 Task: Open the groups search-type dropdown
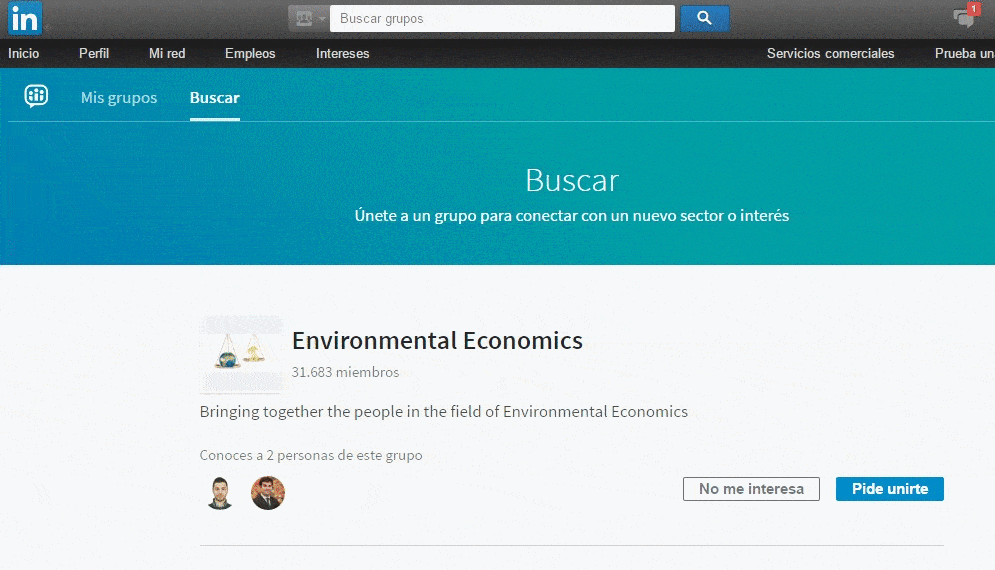(308, 18)
